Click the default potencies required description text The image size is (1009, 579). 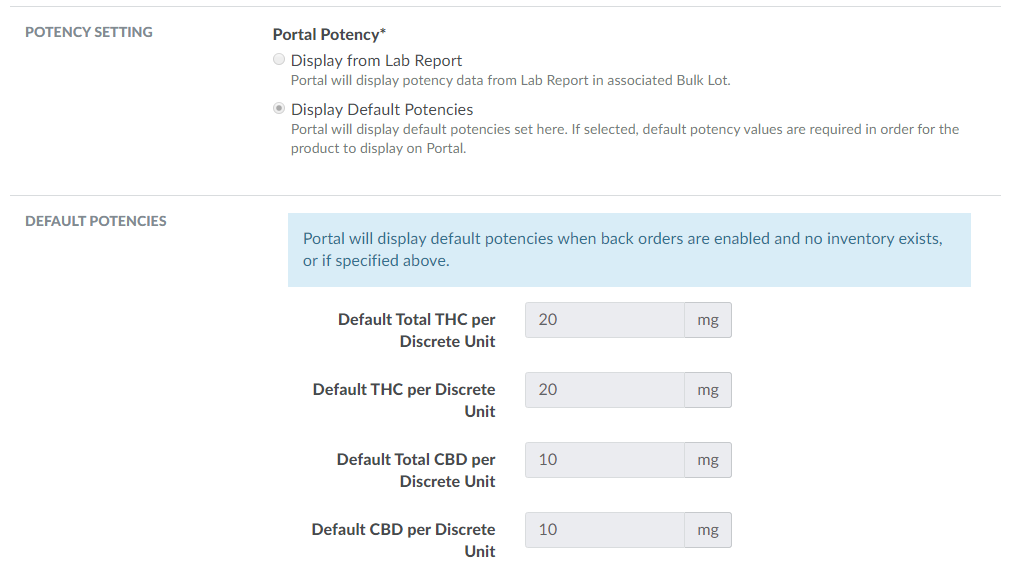coord(624,139)
